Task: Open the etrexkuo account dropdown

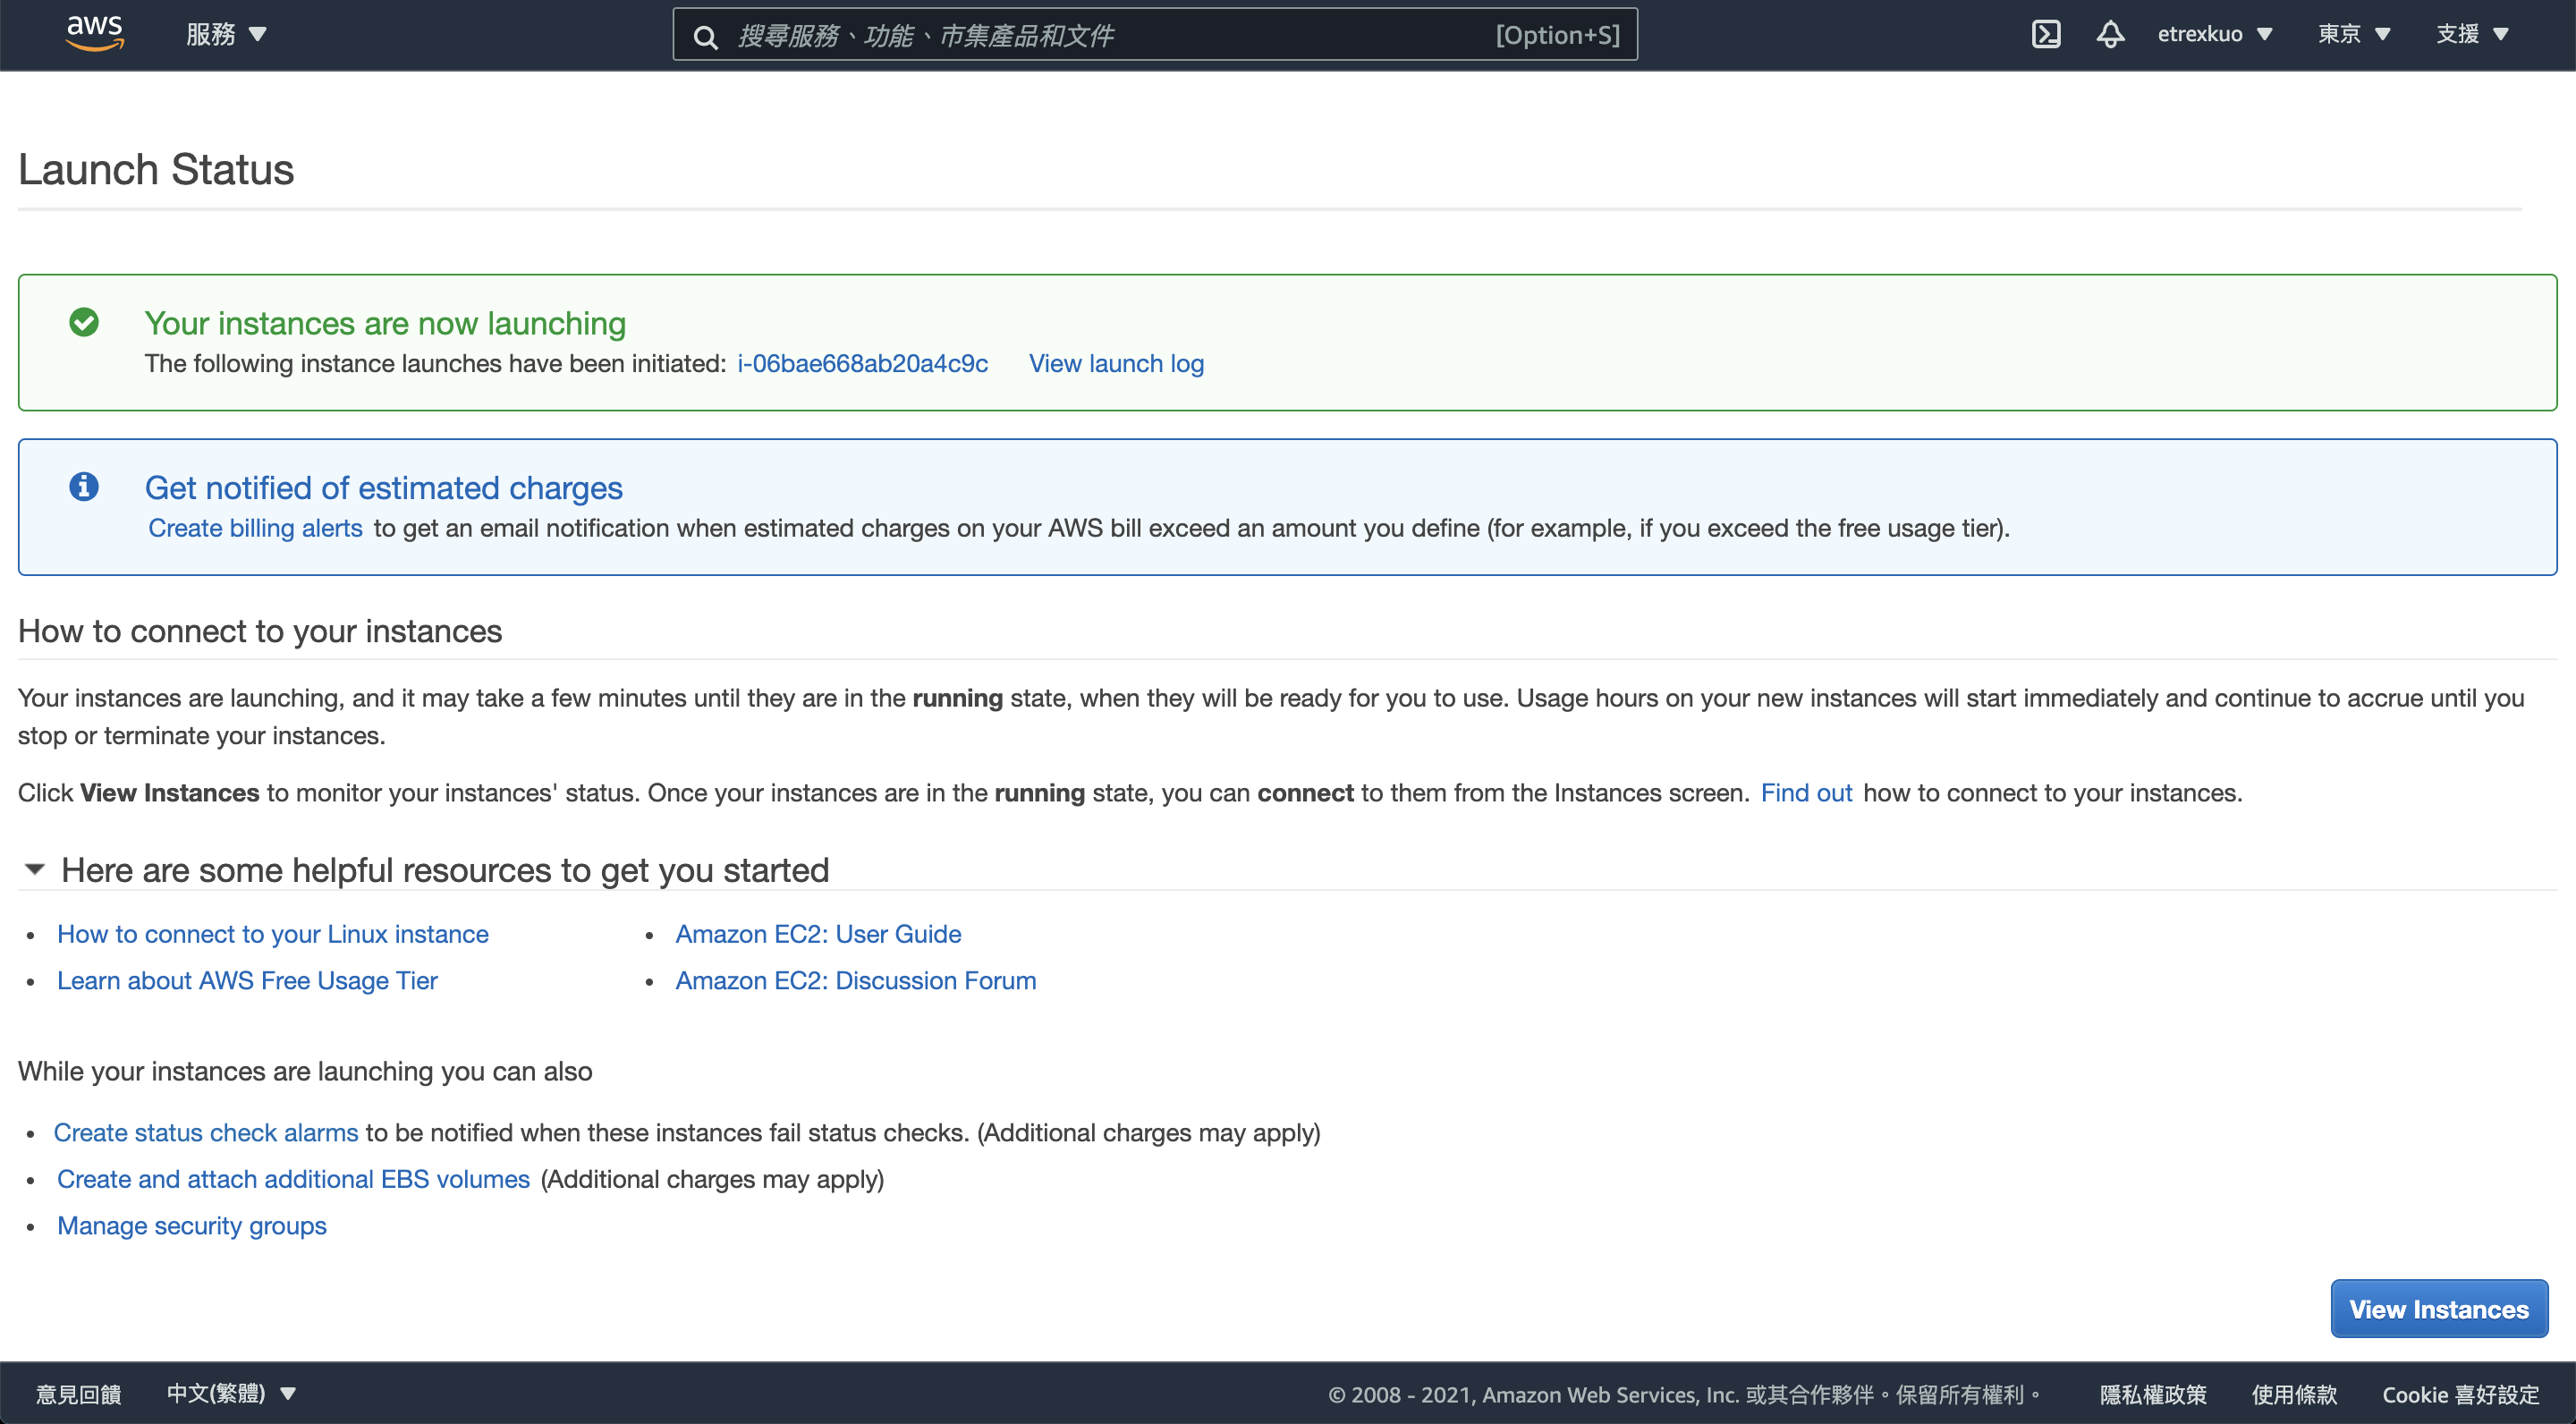Action: (2215, 34)
